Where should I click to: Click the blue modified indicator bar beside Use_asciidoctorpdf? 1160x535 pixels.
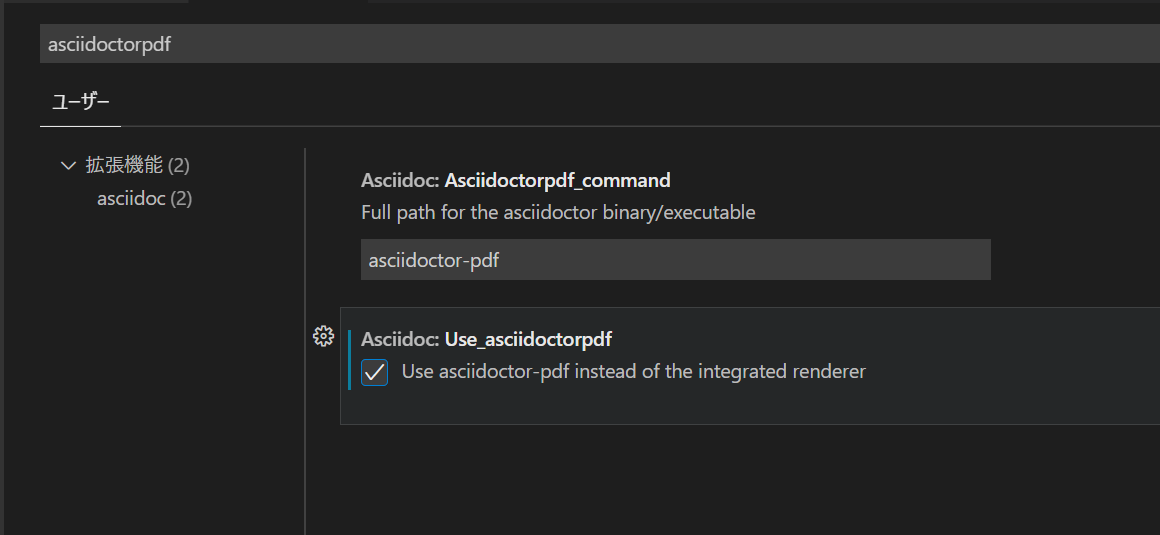pyautogui.click(x=350, y=358)
